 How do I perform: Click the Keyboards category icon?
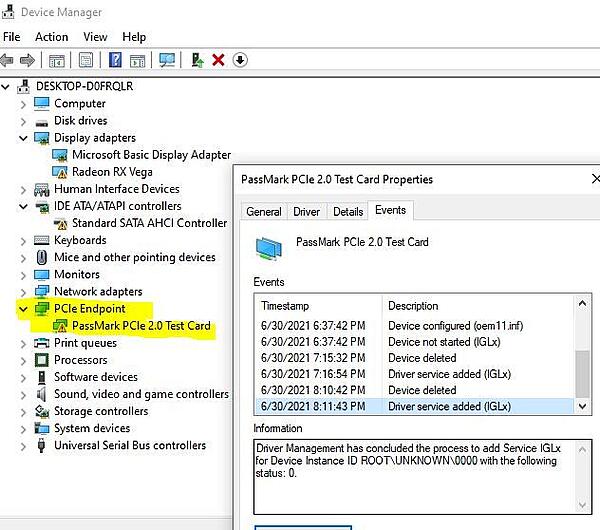(x=41, y=240)
